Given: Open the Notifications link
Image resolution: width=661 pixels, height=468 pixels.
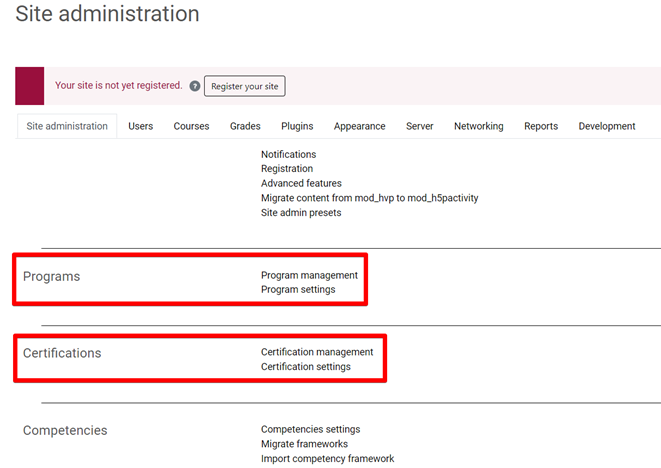Looking at the screenshot, I should 288,155.
